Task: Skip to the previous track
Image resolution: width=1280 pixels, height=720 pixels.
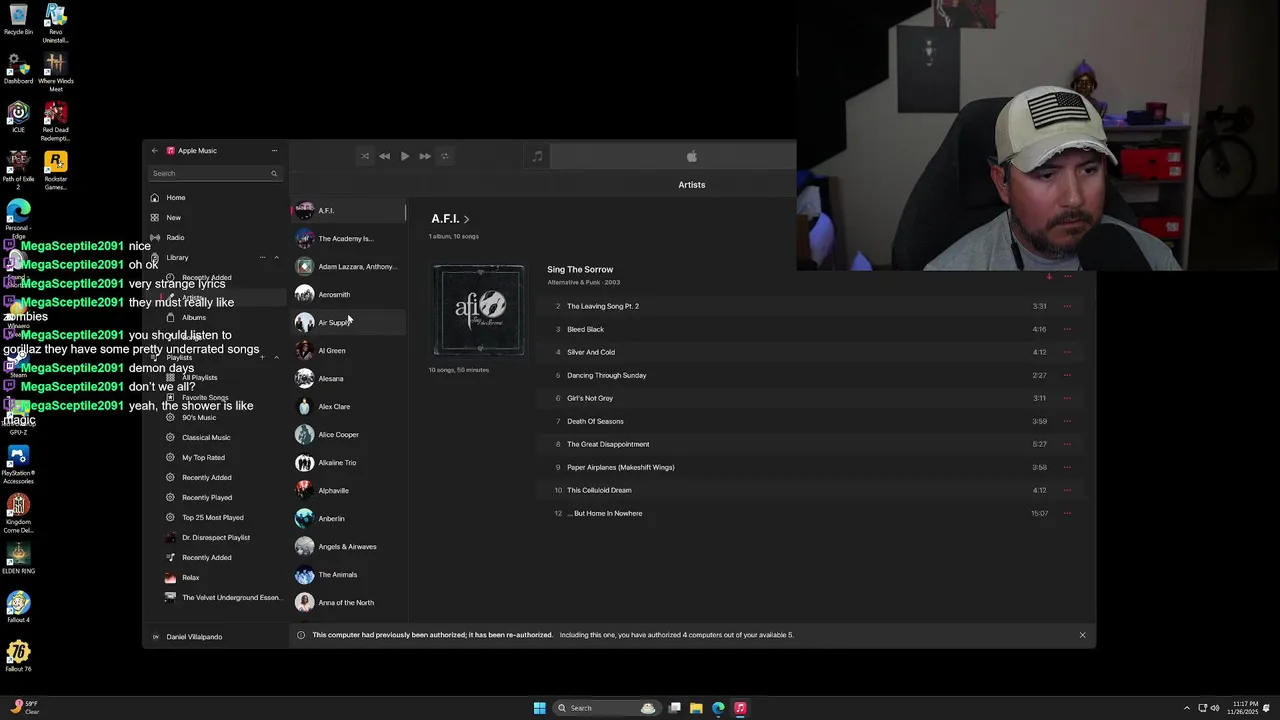Action: [x=385, y=156]
